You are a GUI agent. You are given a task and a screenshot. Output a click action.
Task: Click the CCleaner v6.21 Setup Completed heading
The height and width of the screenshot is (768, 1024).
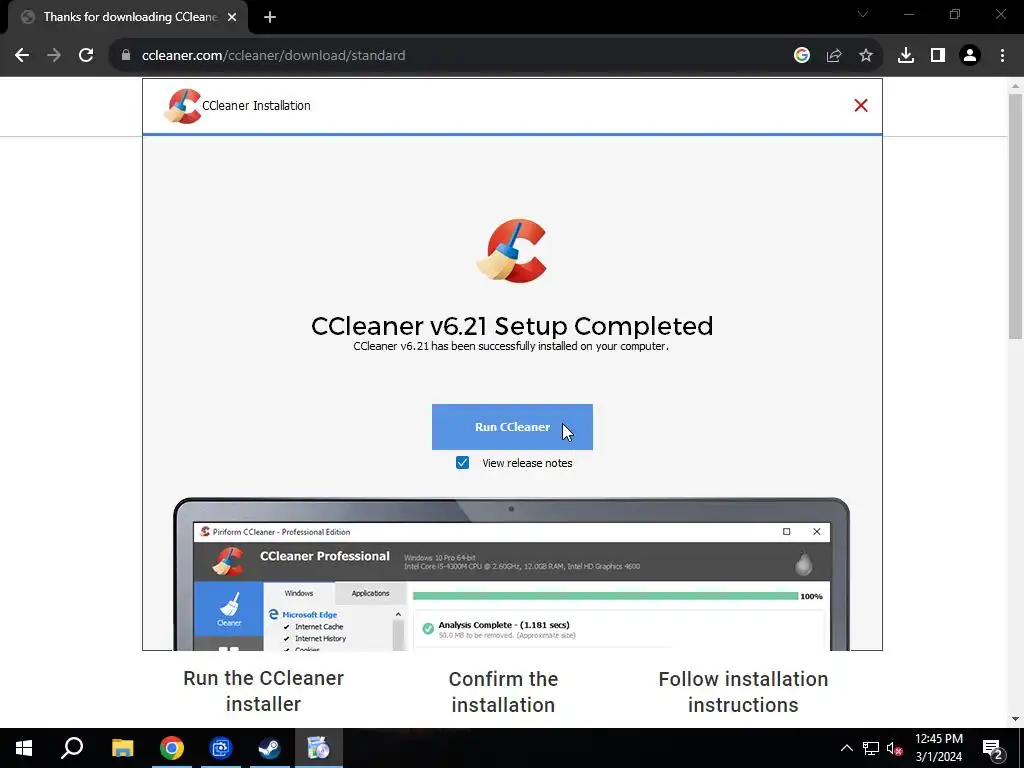pyautogui.click(x=512, y=325)
